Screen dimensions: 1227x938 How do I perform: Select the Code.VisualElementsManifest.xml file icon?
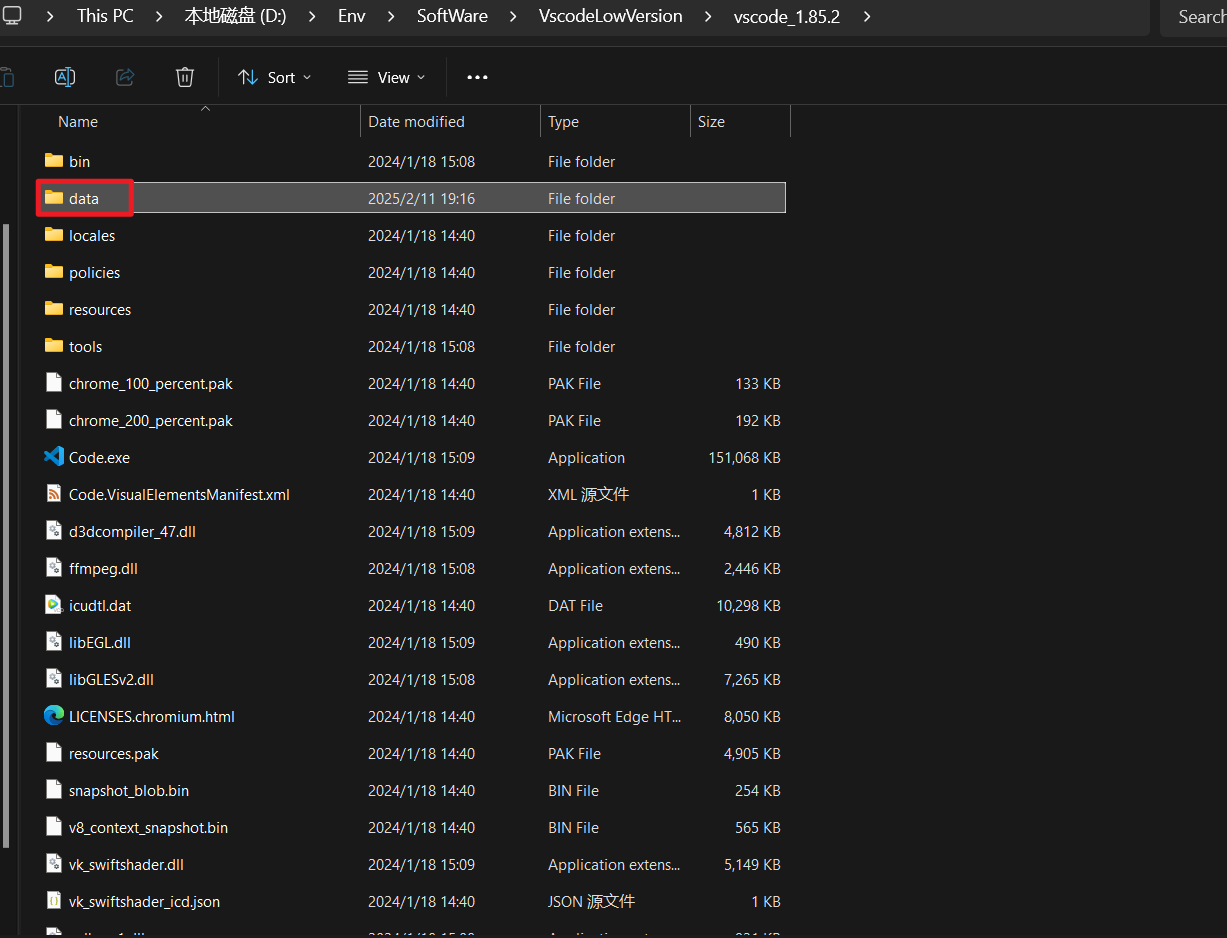pyautogui.click(x=54, y=494)
